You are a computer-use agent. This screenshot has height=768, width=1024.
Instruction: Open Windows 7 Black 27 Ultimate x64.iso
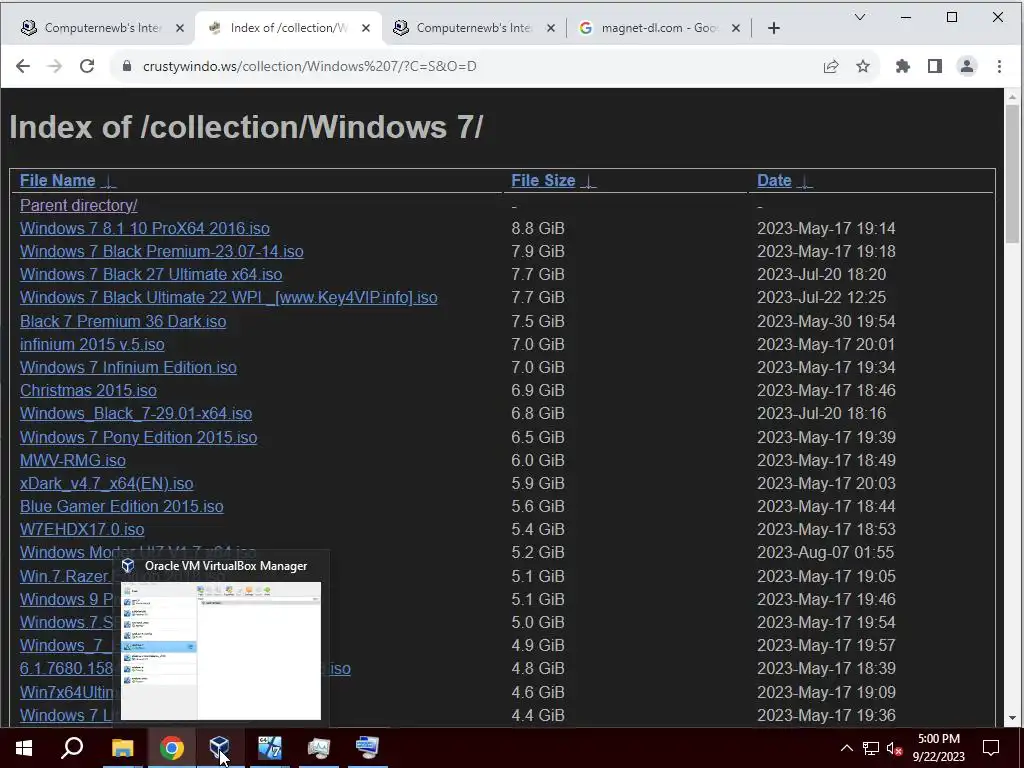point(151,274)
